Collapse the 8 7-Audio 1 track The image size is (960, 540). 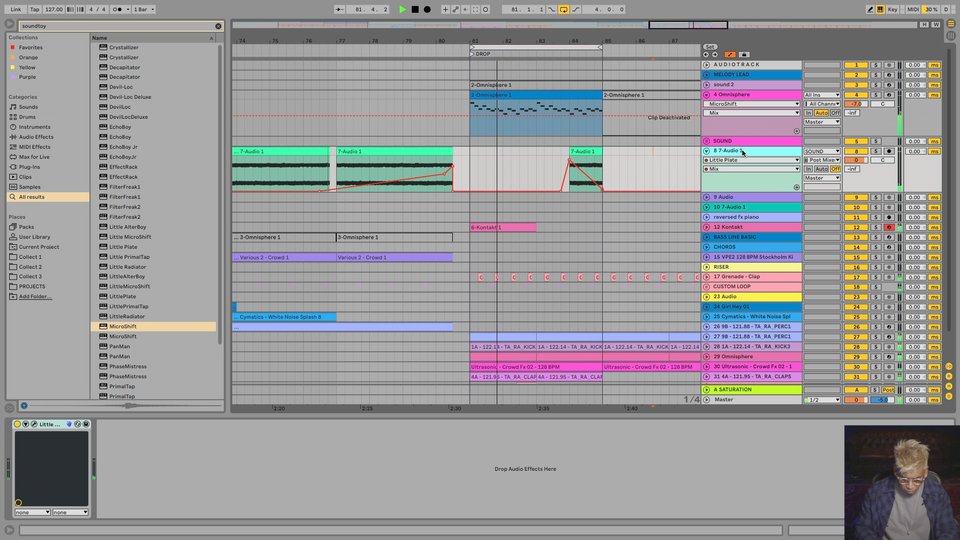(x=707, y=151)
